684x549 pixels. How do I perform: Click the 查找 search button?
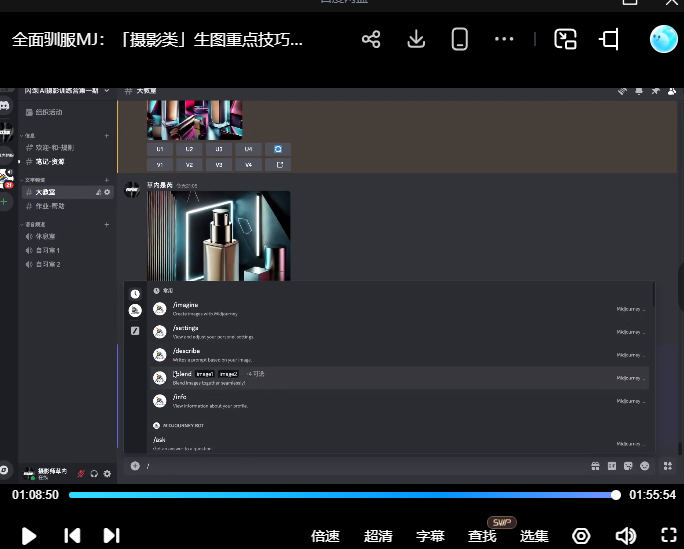click(482, 536)
